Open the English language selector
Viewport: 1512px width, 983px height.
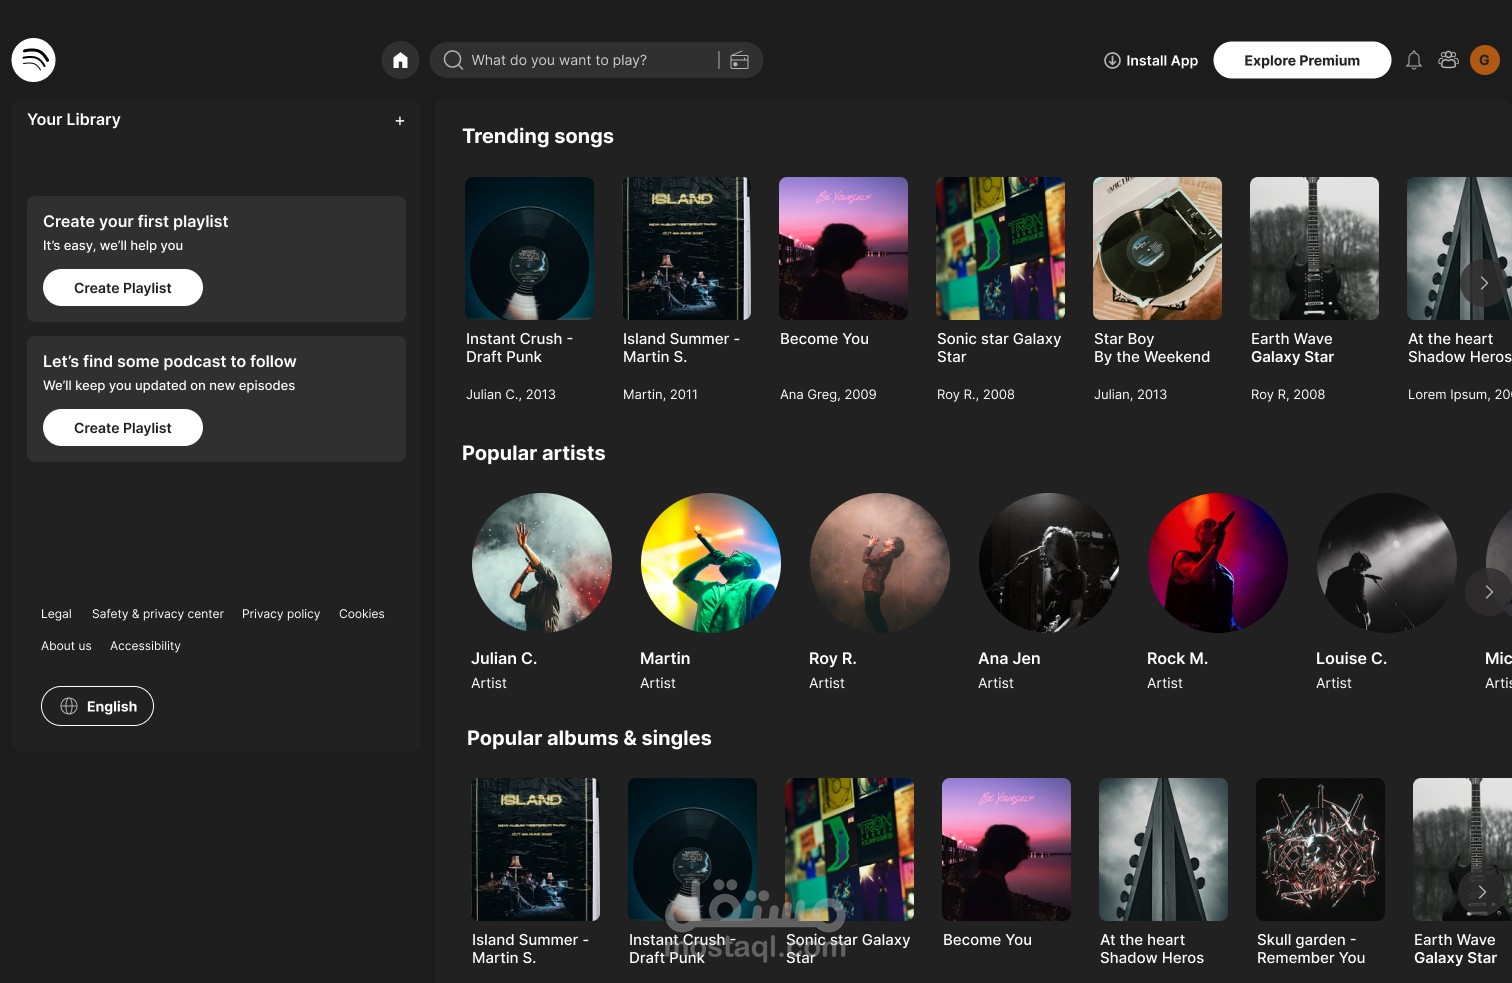(97, 706)
